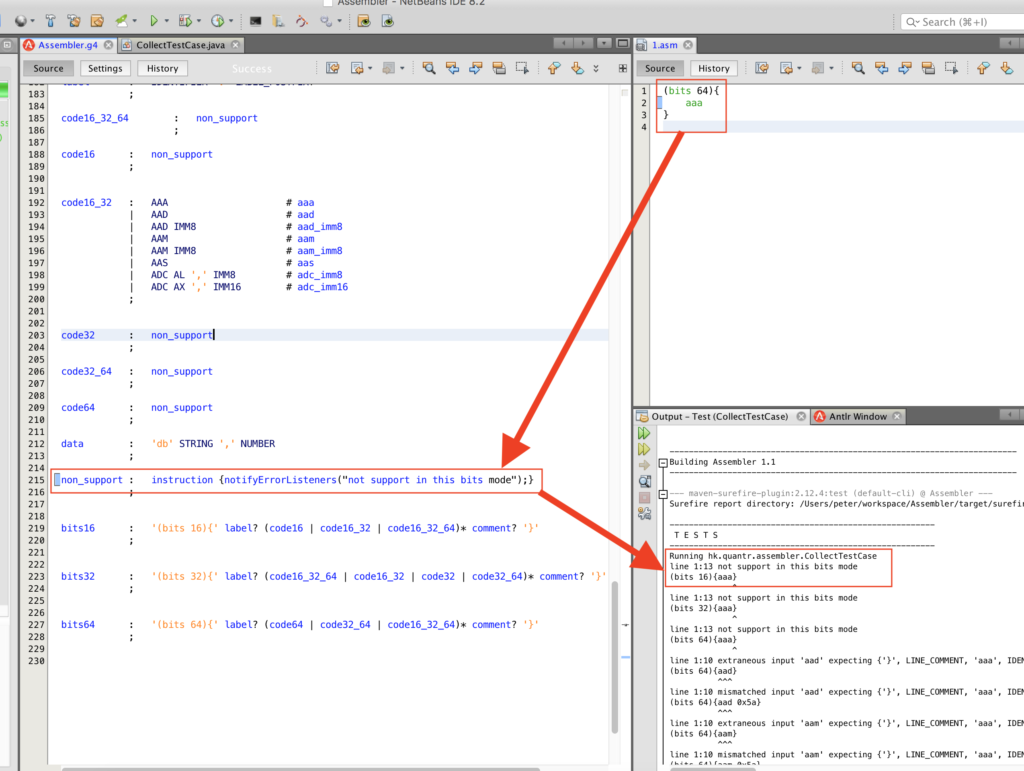1024x771 pixels.
Task: Click Previous Bookmark in 1.asm toolbar
Action: 983,68
